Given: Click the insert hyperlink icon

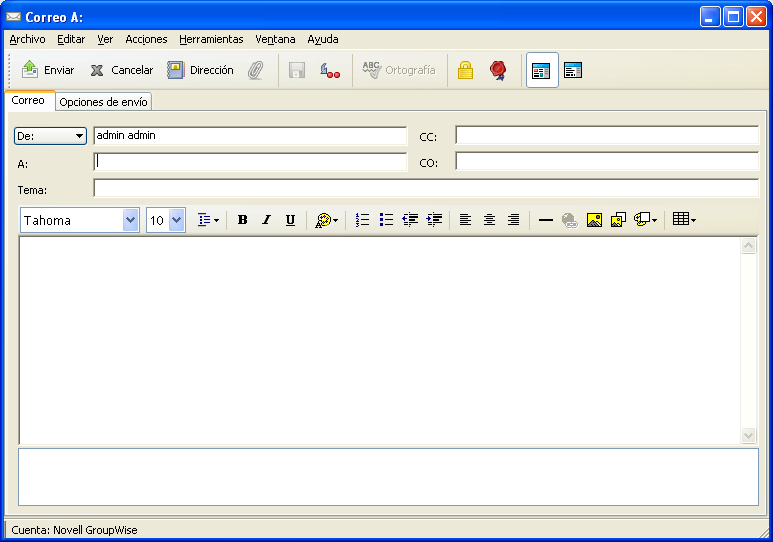Looking at the screenshot, I should pyautogui.click(x=569, y=220).
